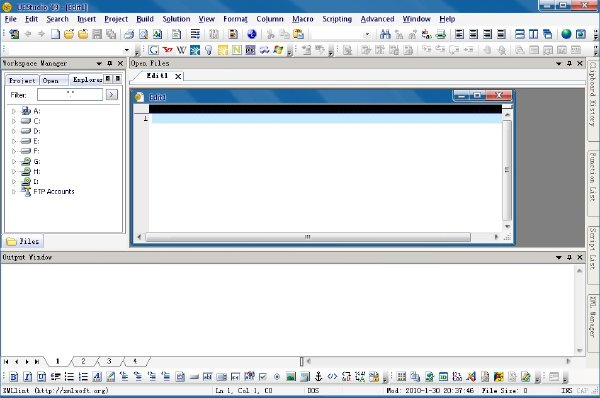Viewport: 600px width, 398px height.
Task: Click the Save file floppy icon
Action: click(x=97, y=34)
